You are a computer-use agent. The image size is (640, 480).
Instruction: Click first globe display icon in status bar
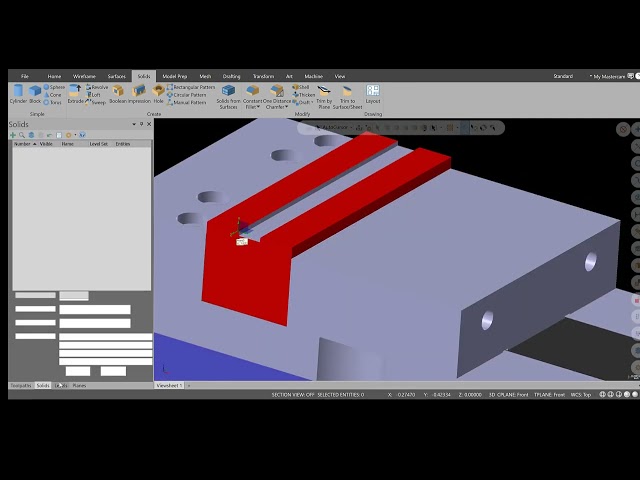[602, 395]
